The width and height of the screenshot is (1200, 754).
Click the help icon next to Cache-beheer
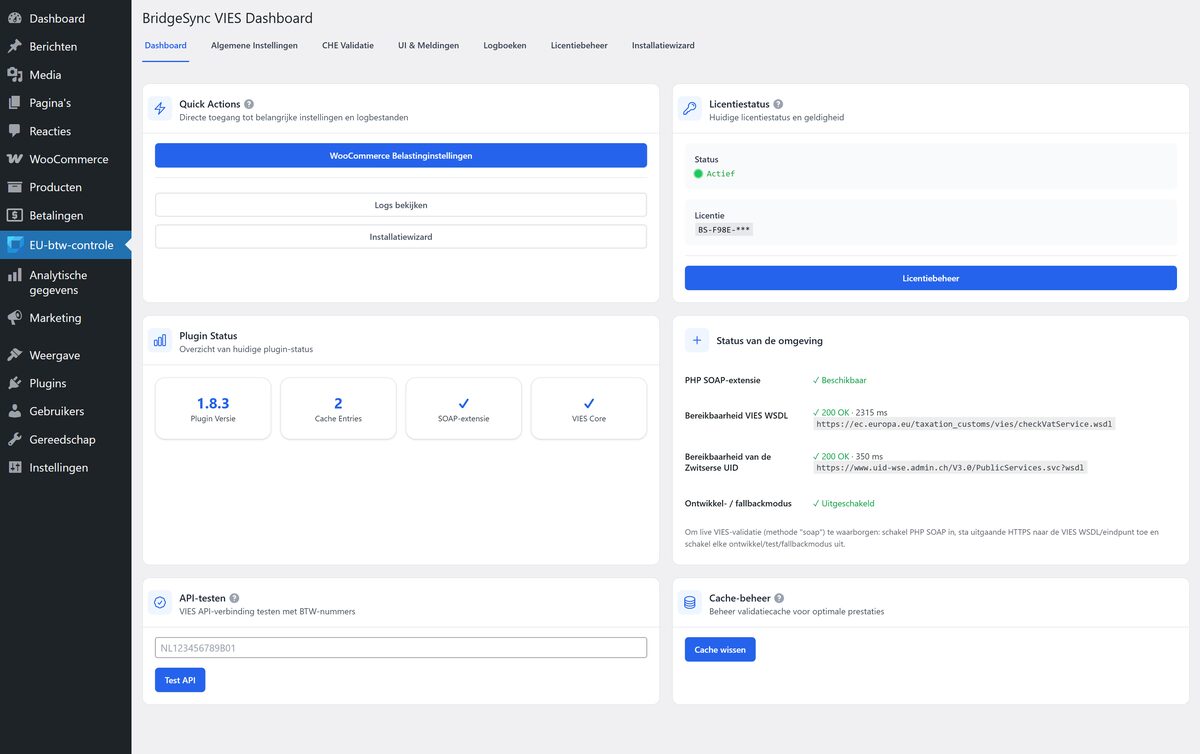coord(778,598)
